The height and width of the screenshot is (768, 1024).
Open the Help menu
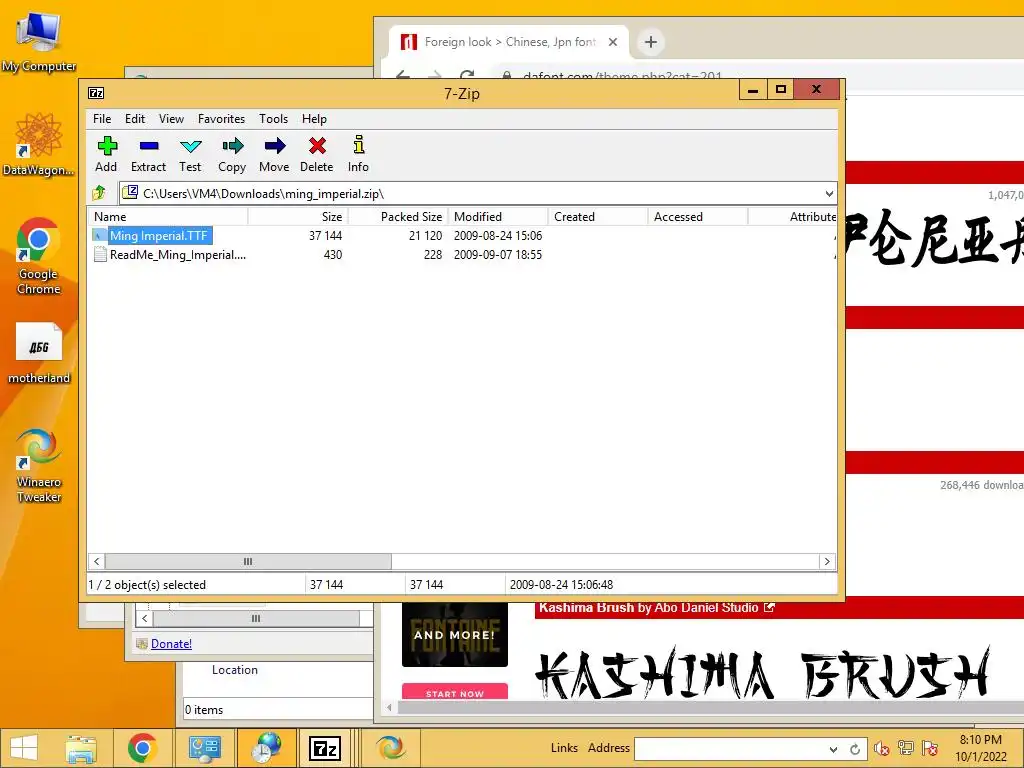click(x=314, y=119)
